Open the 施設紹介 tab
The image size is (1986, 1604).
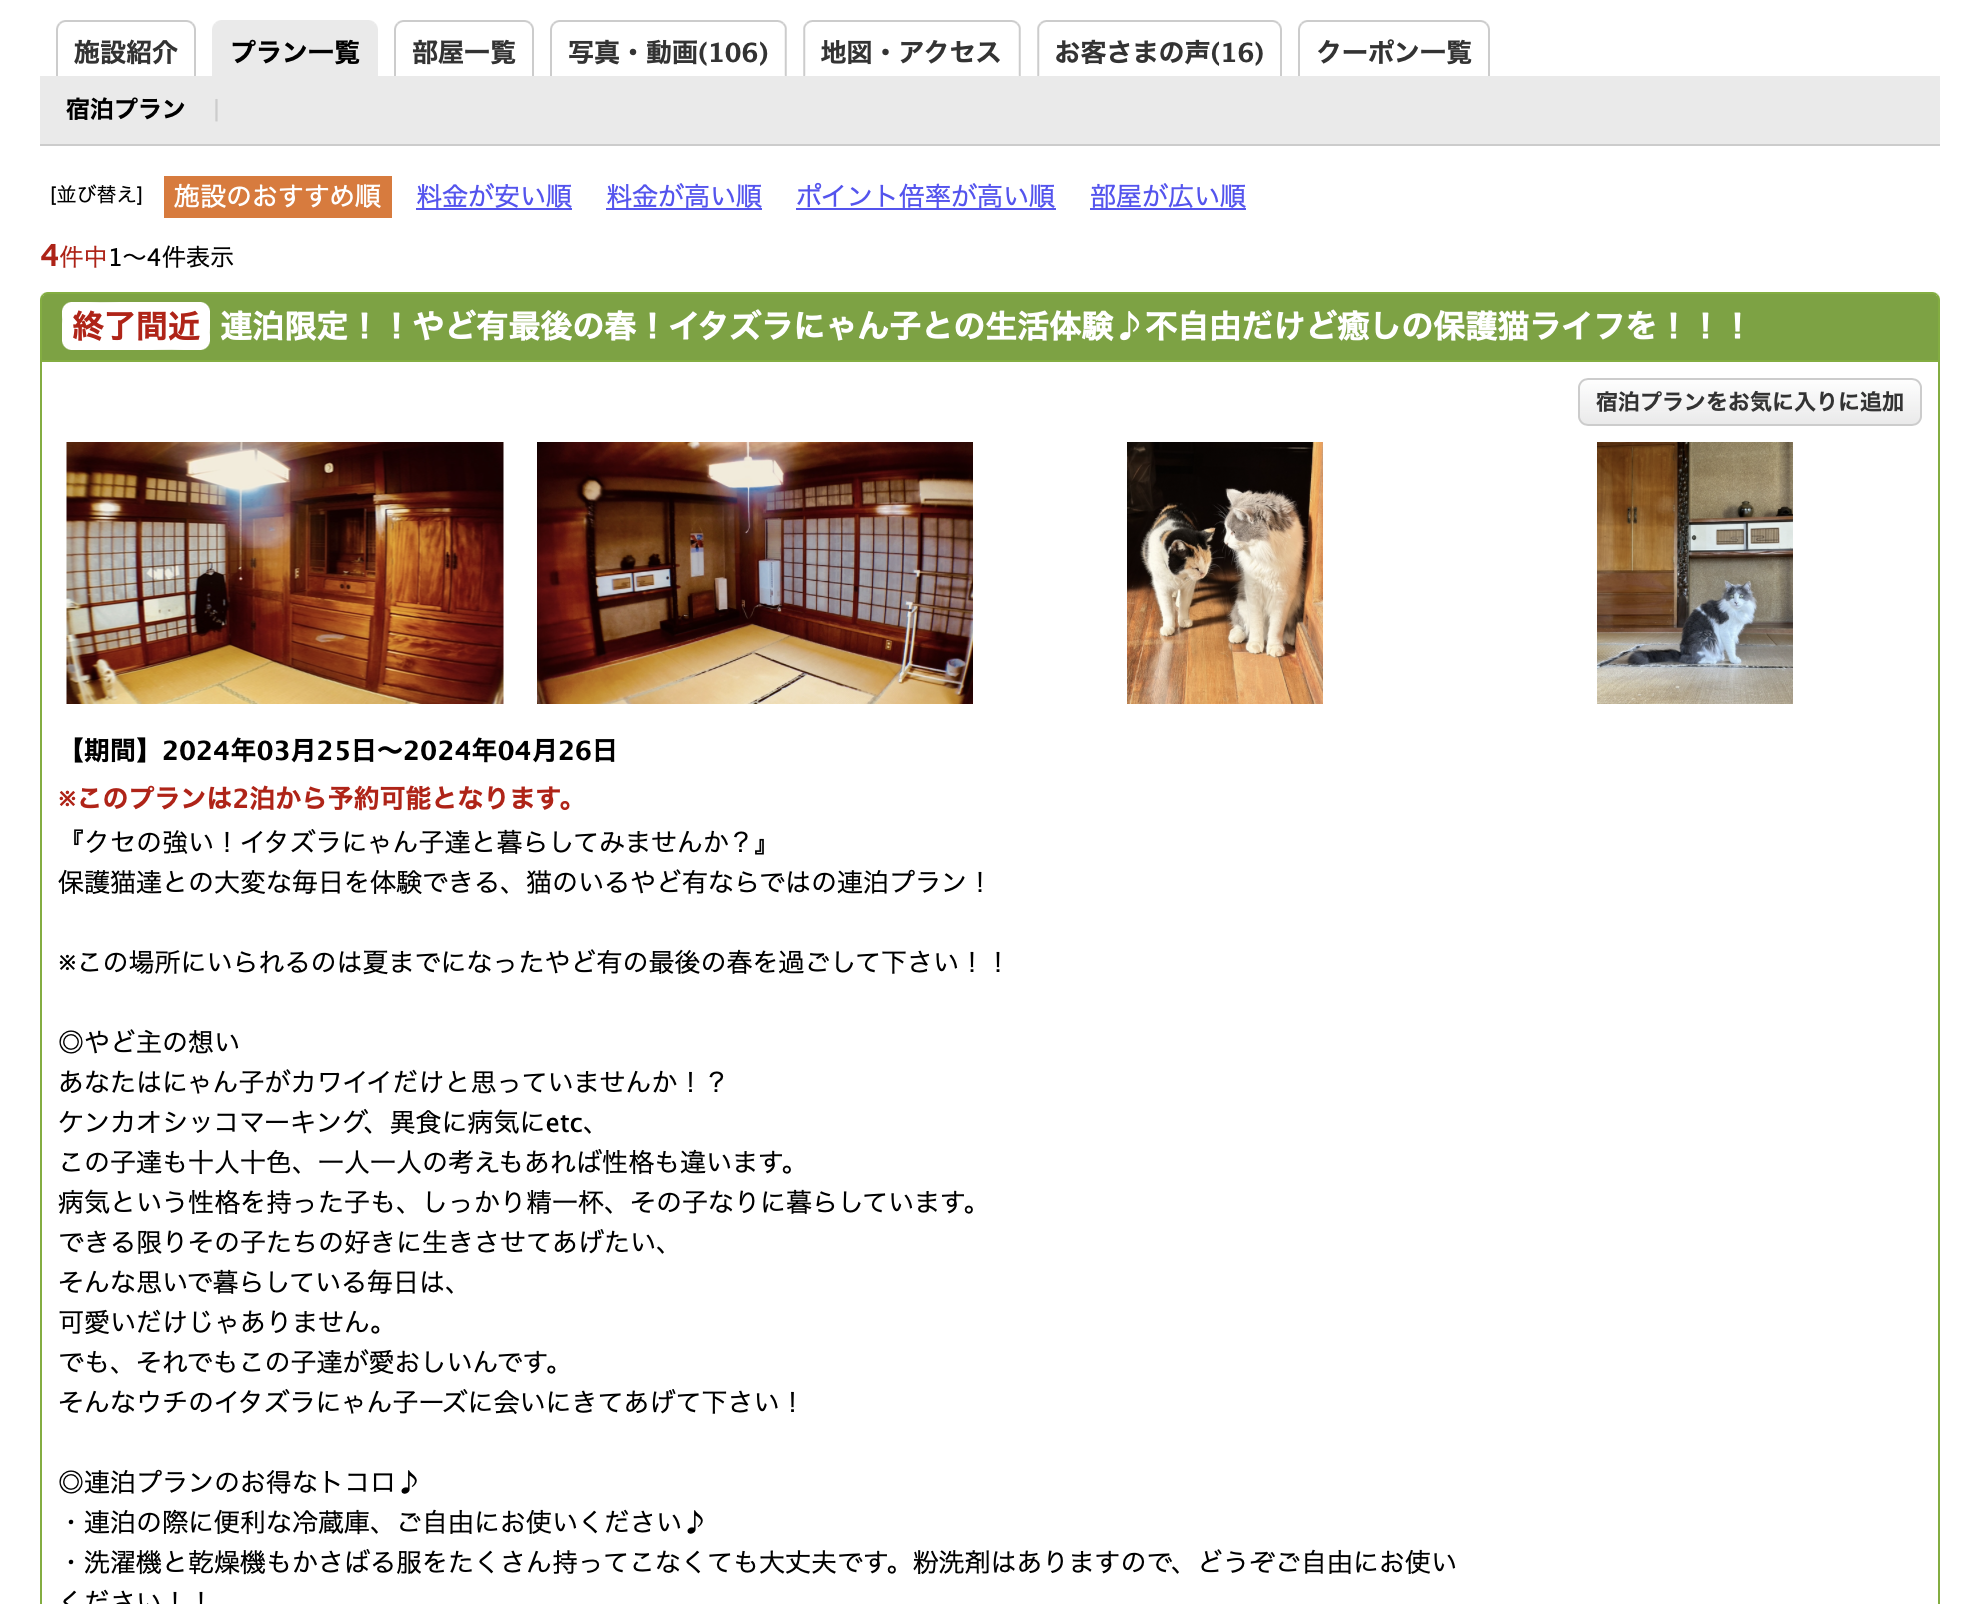click(125, 51)
